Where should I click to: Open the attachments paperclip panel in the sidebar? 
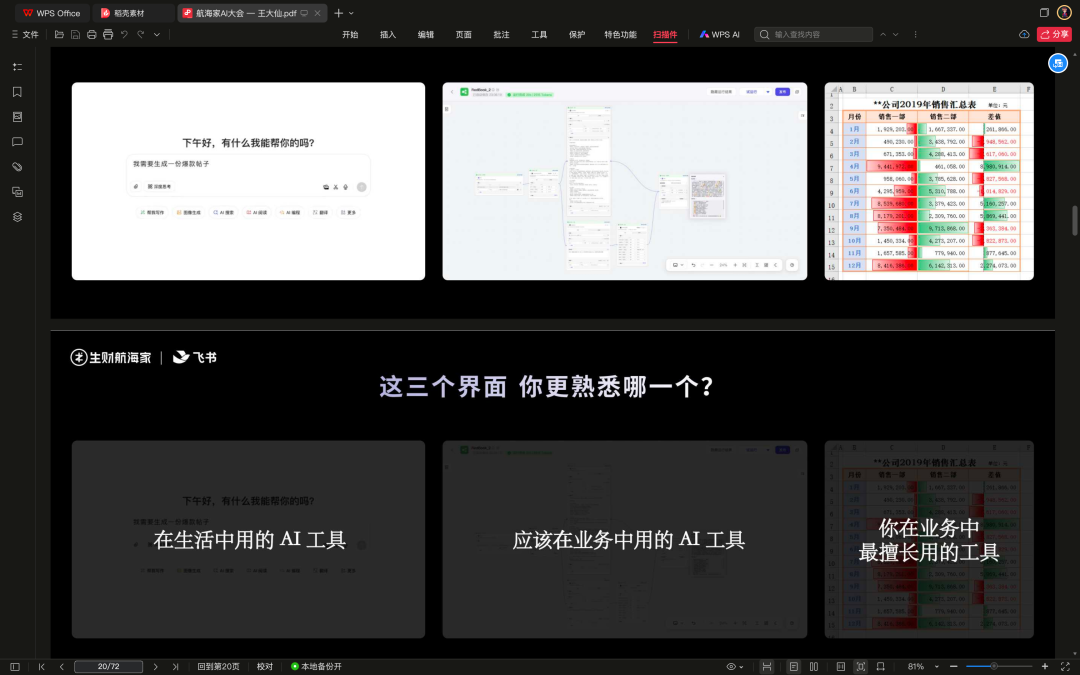(x=18, y=167)
